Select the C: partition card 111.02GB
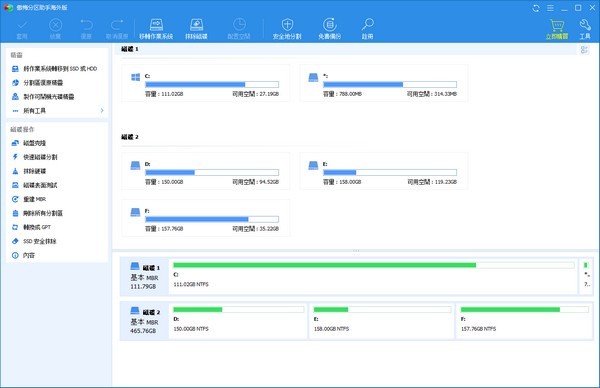The width and height of the screenshot is (600, 388). tap(205, 83)
